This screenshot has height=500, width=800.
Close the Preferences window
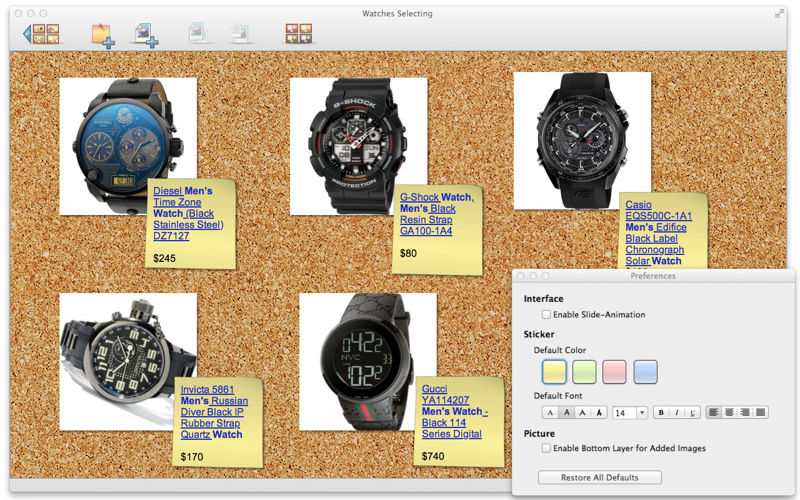point(520,276)
